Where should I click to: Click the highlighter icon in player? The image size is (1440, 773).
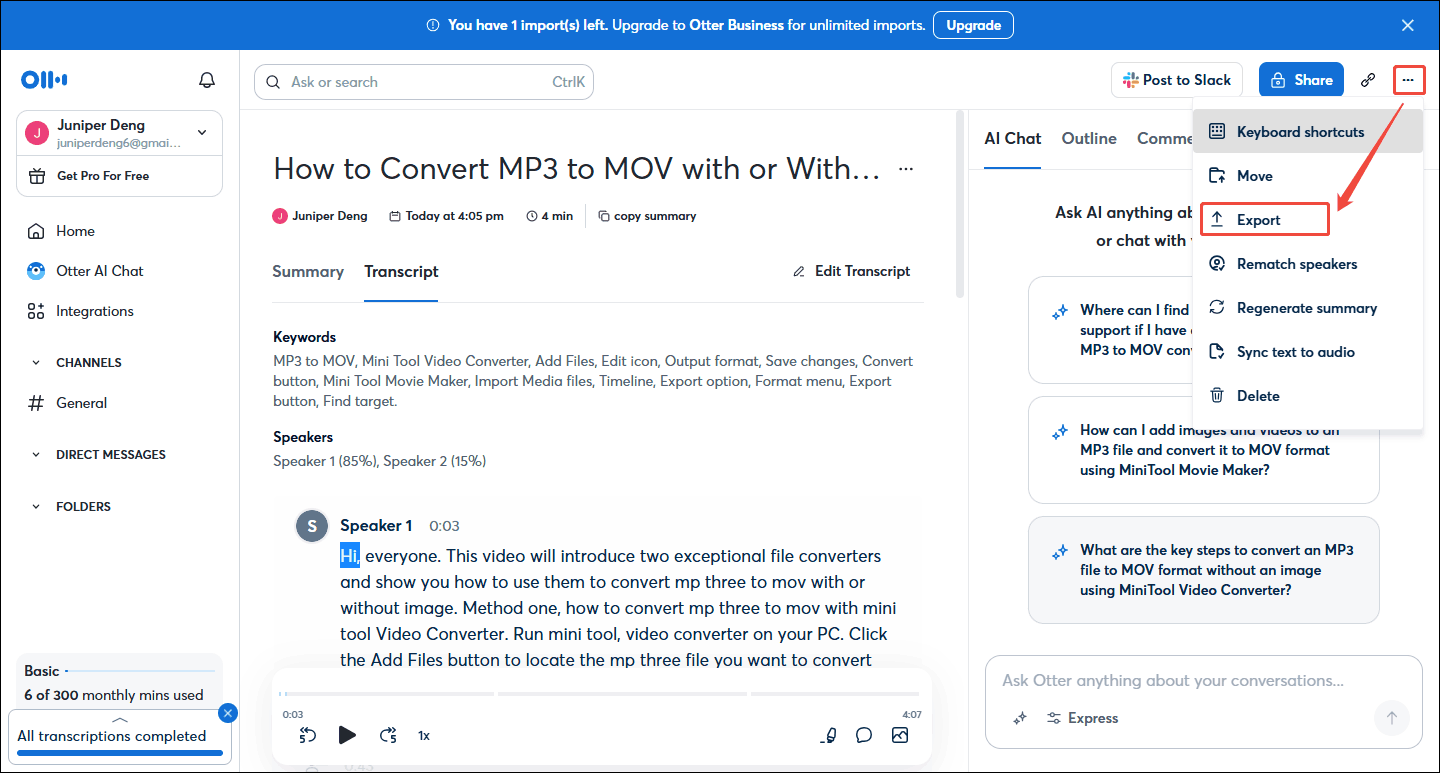(828, 735)
